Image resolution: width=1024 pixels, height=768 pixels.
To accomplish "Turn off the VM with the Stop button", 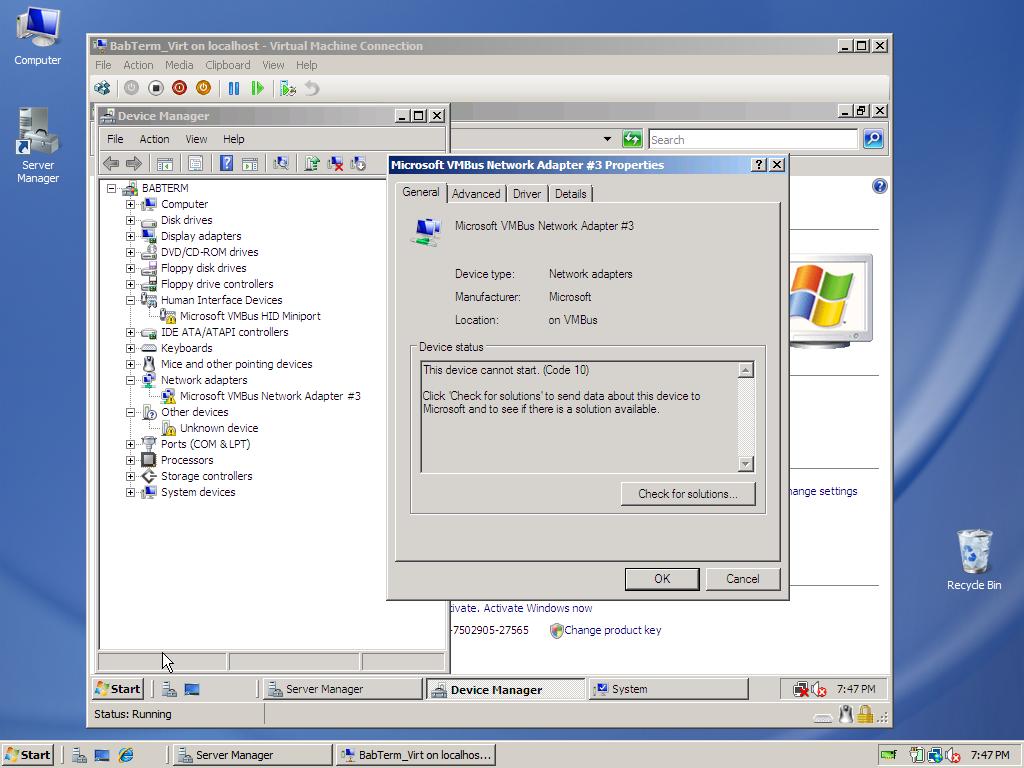I will coord(155,88).
